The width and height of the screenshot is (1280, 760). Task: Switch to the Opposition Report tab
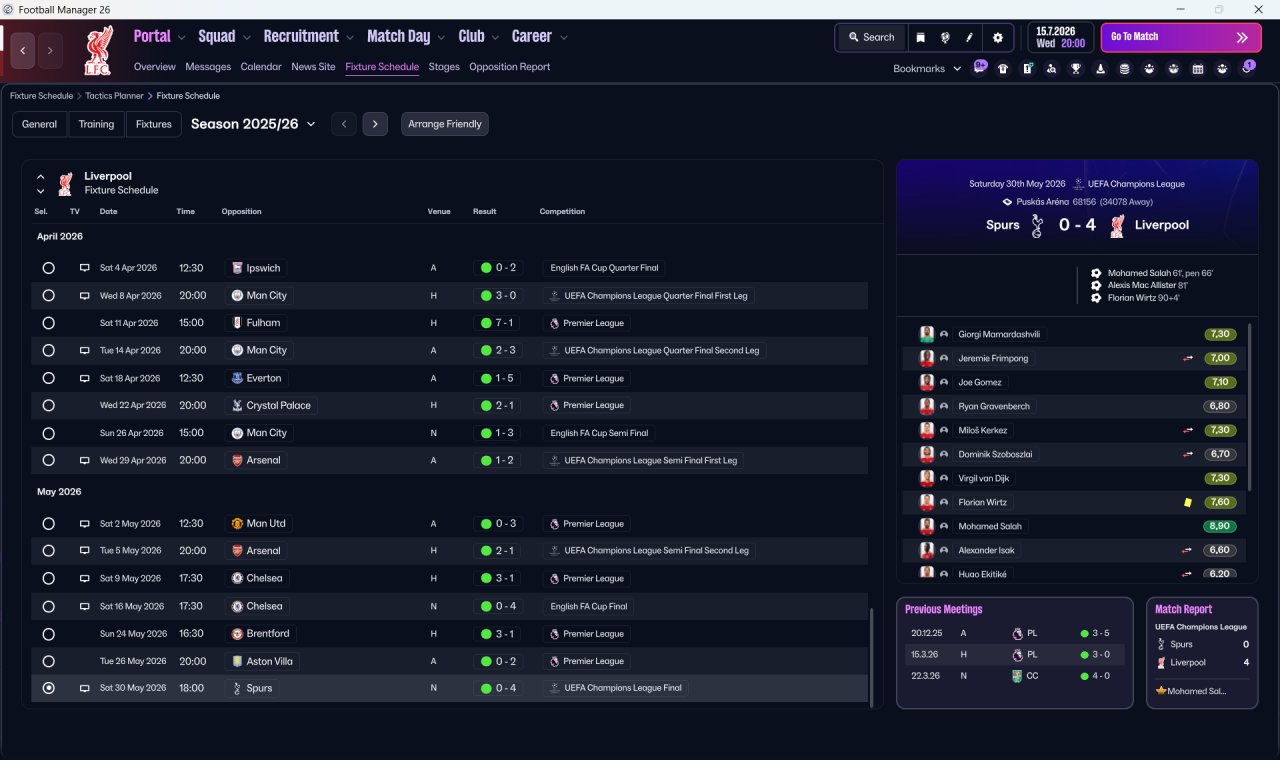[509, 67]
